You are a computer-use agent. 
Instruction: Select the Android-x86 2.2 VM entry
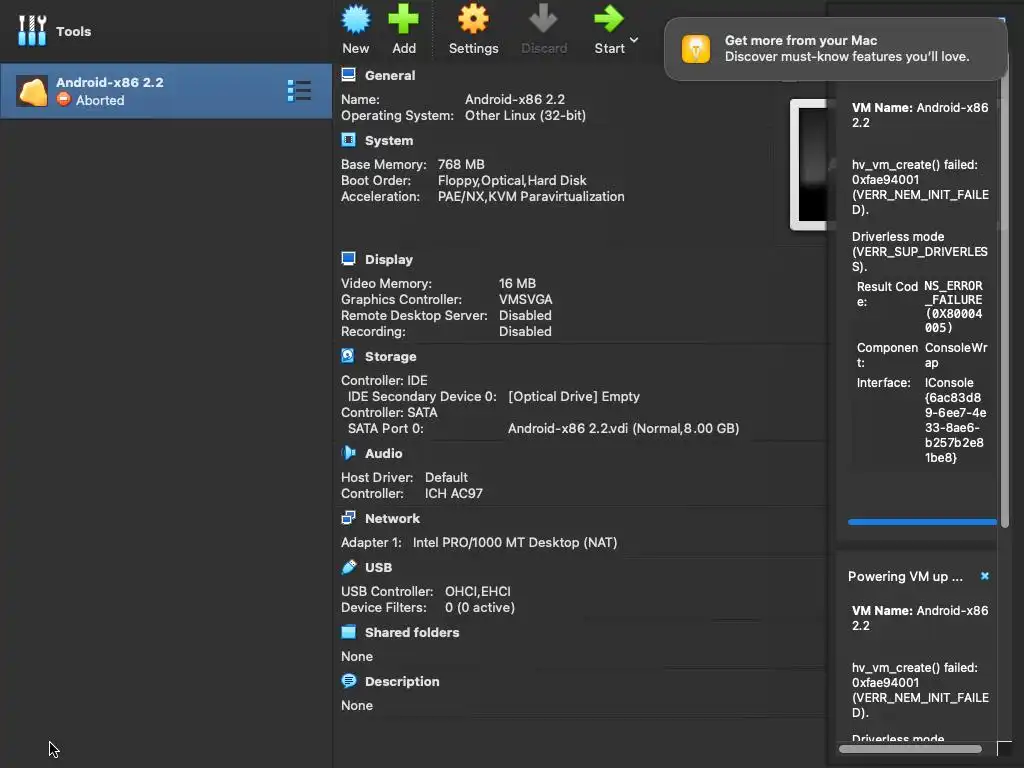tap(166, 91)
